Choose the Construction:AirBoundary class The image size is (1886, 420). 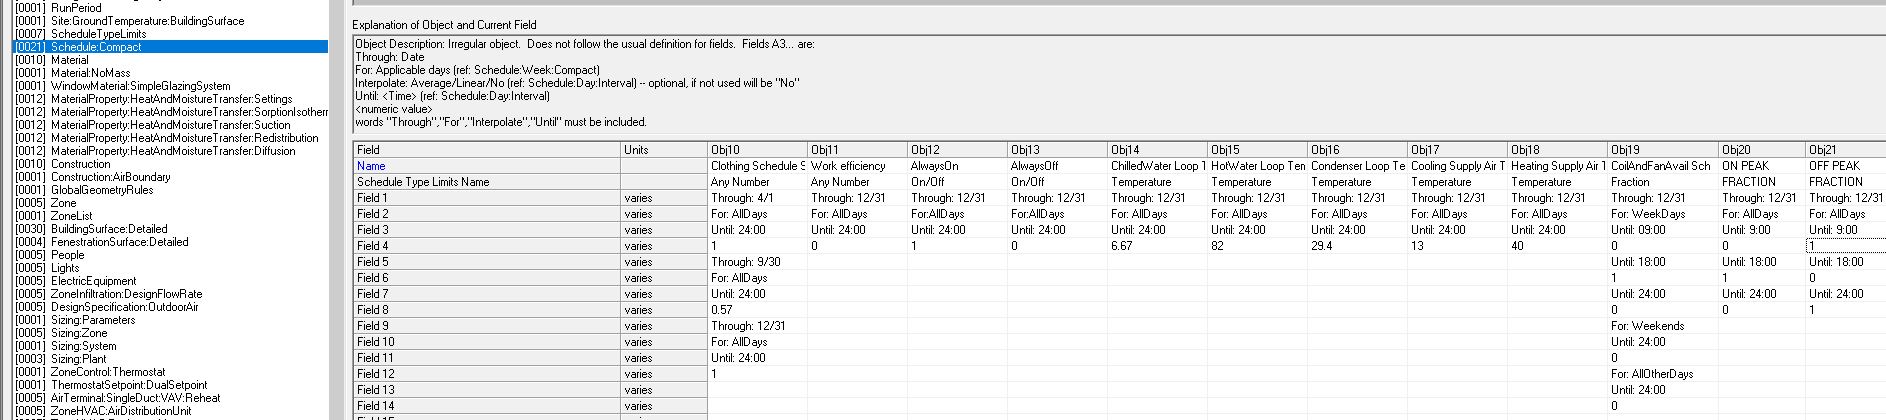click(x=110, y=177)
